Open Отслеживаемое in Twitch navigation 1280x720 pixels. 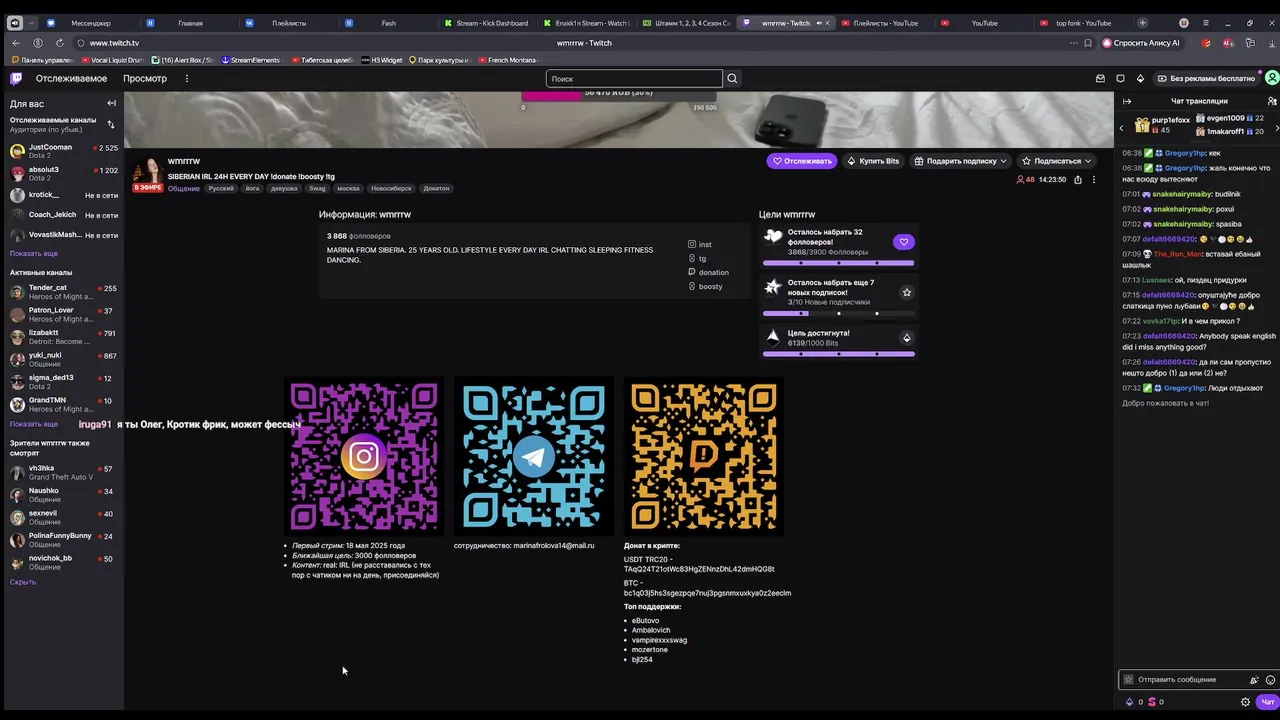tap(71, 78)
